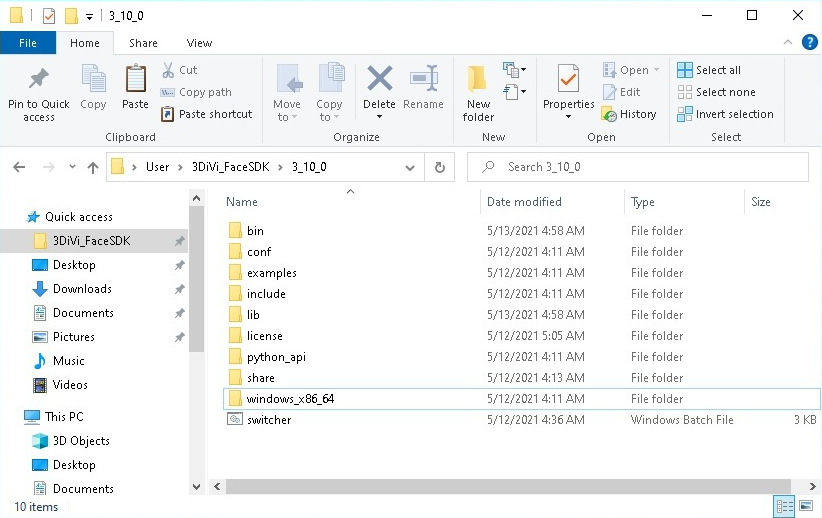Open Downloads in navigation pane

[82, 289]
